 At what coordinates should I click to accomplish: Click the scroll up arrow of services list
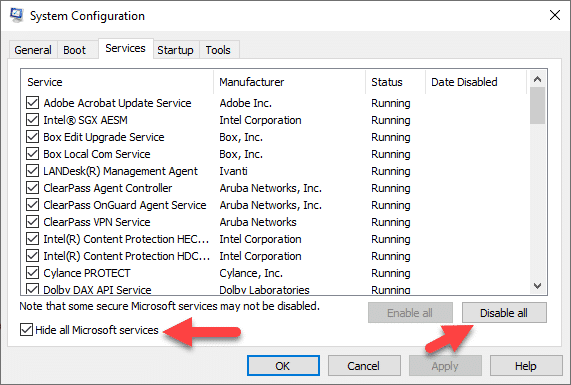click(537, 79)
